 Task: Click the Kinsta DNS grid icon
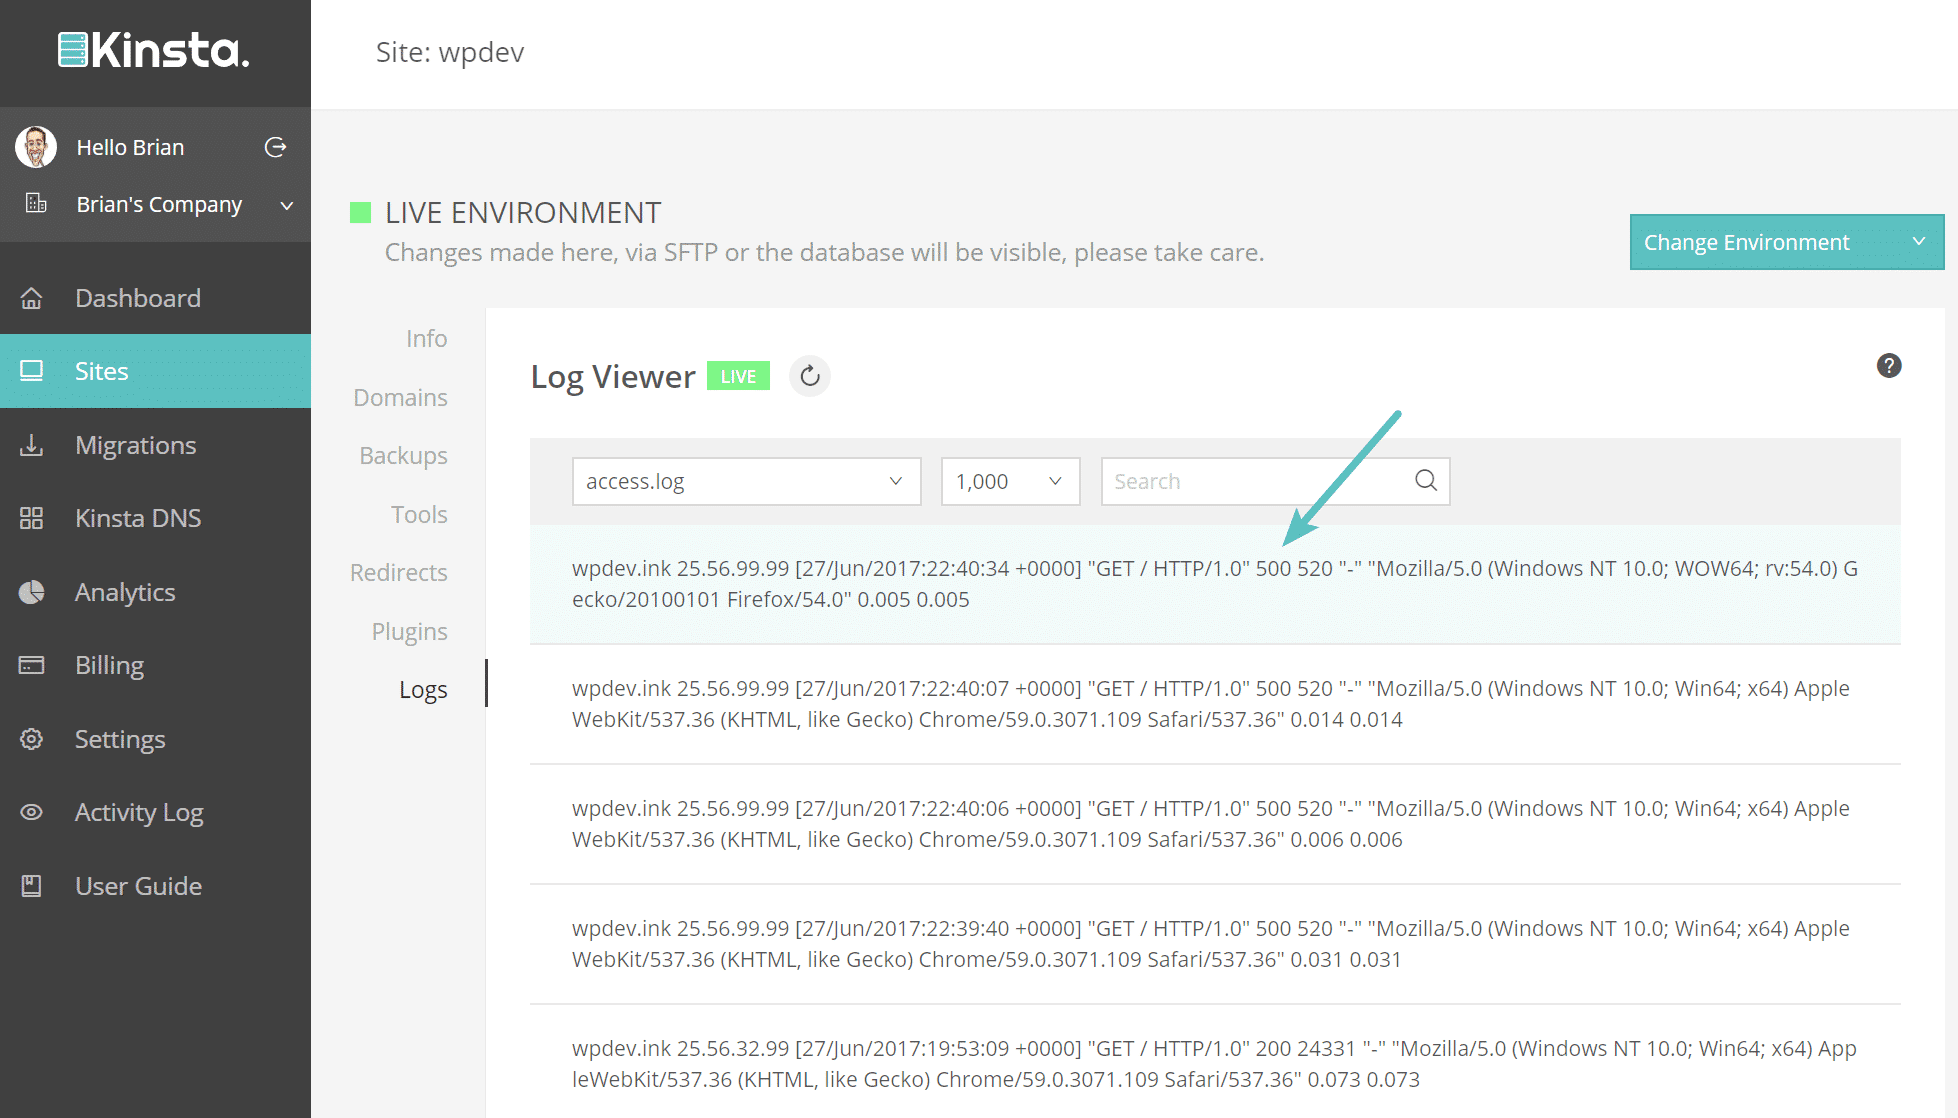pyautogui.click(x=32, y=518)
